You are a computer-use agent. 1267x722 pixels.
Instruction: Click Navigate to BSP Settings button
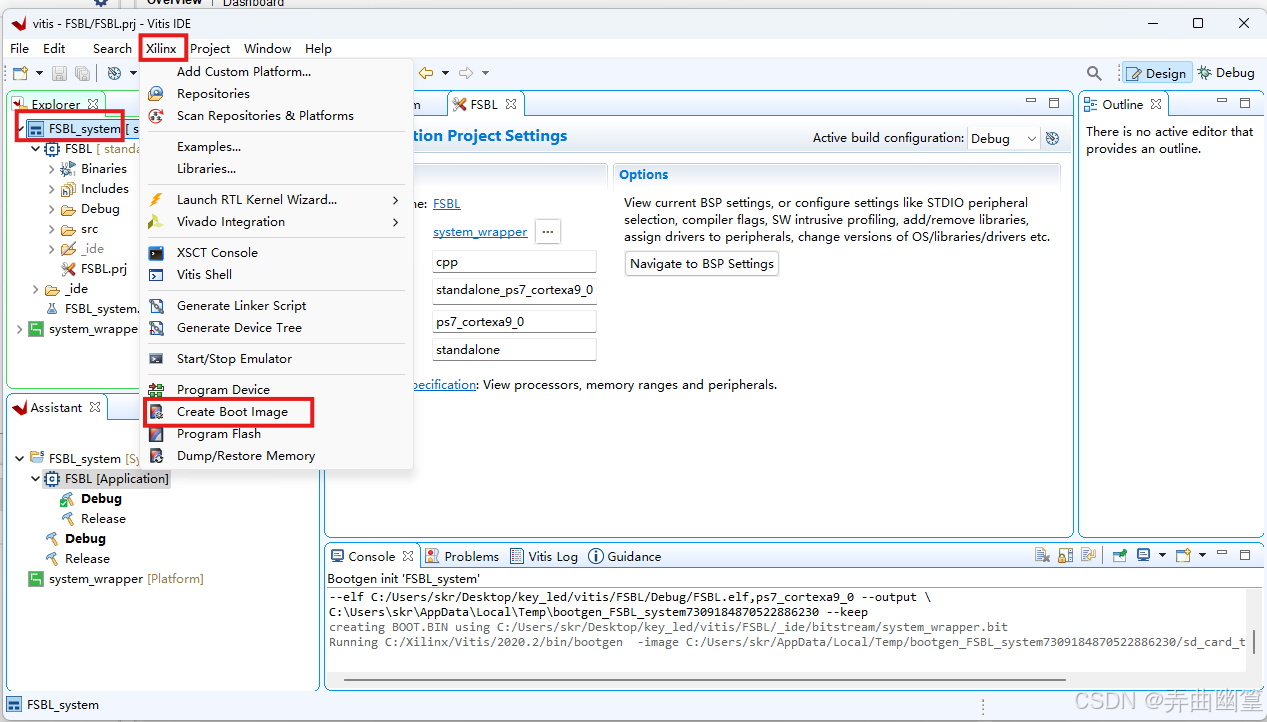click(702, 263)
